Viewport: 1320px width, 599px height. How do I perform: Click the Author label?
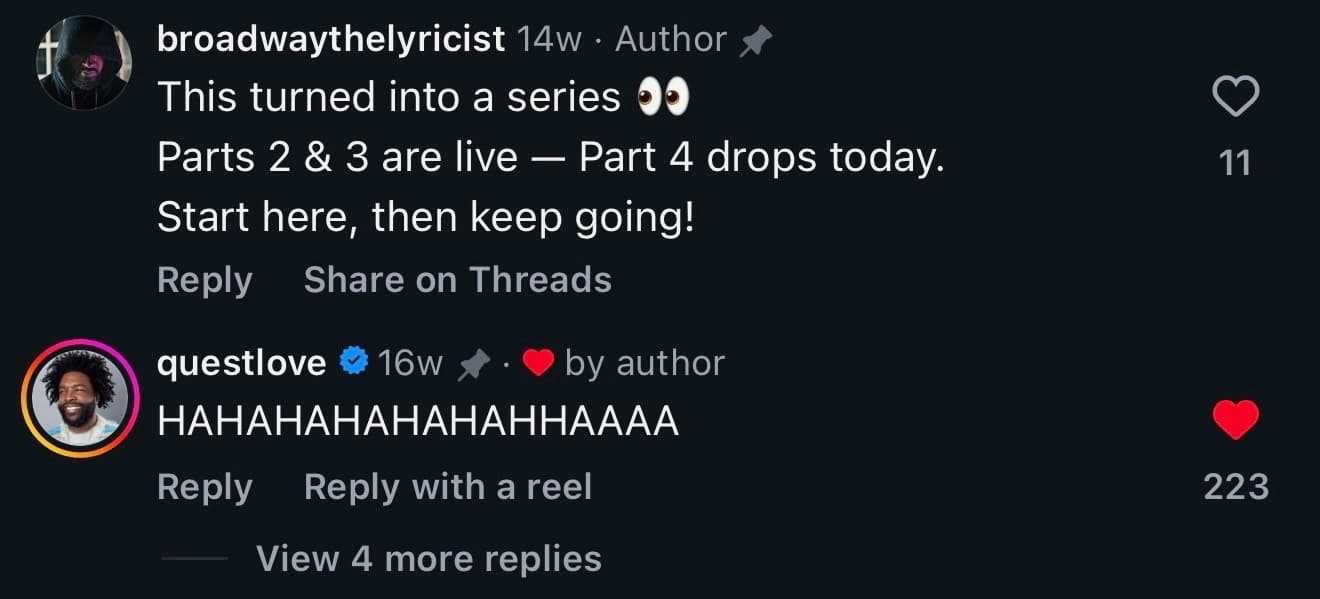(671, 39)
